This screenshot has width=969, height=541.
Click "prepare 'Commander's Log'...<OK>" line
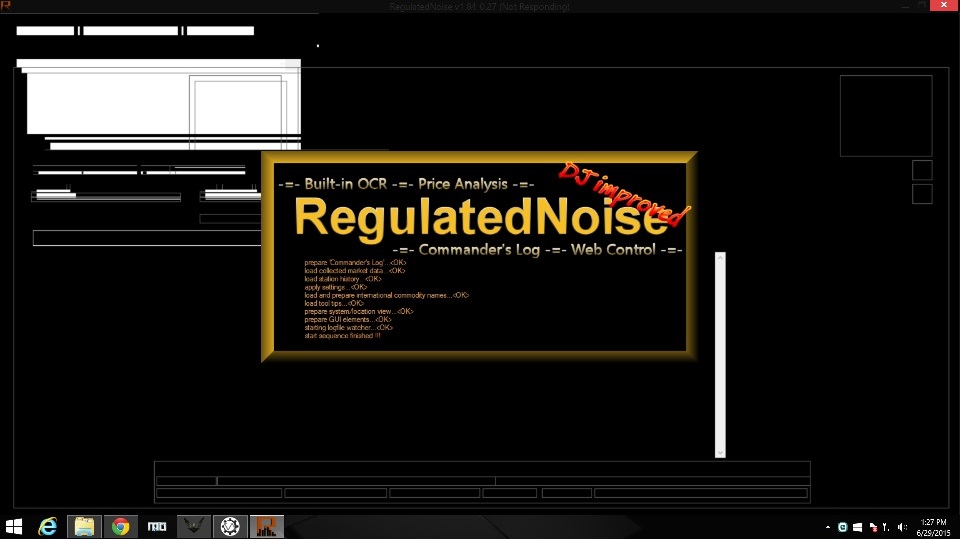point(355,263)
